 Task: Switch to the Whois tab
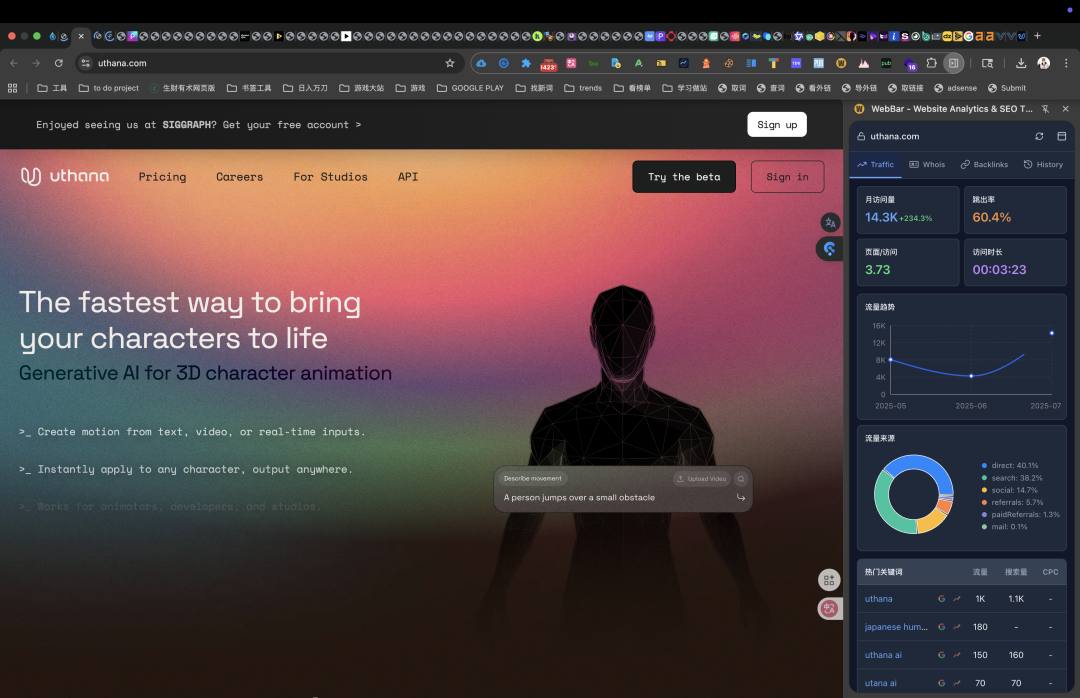pos(927,165)
